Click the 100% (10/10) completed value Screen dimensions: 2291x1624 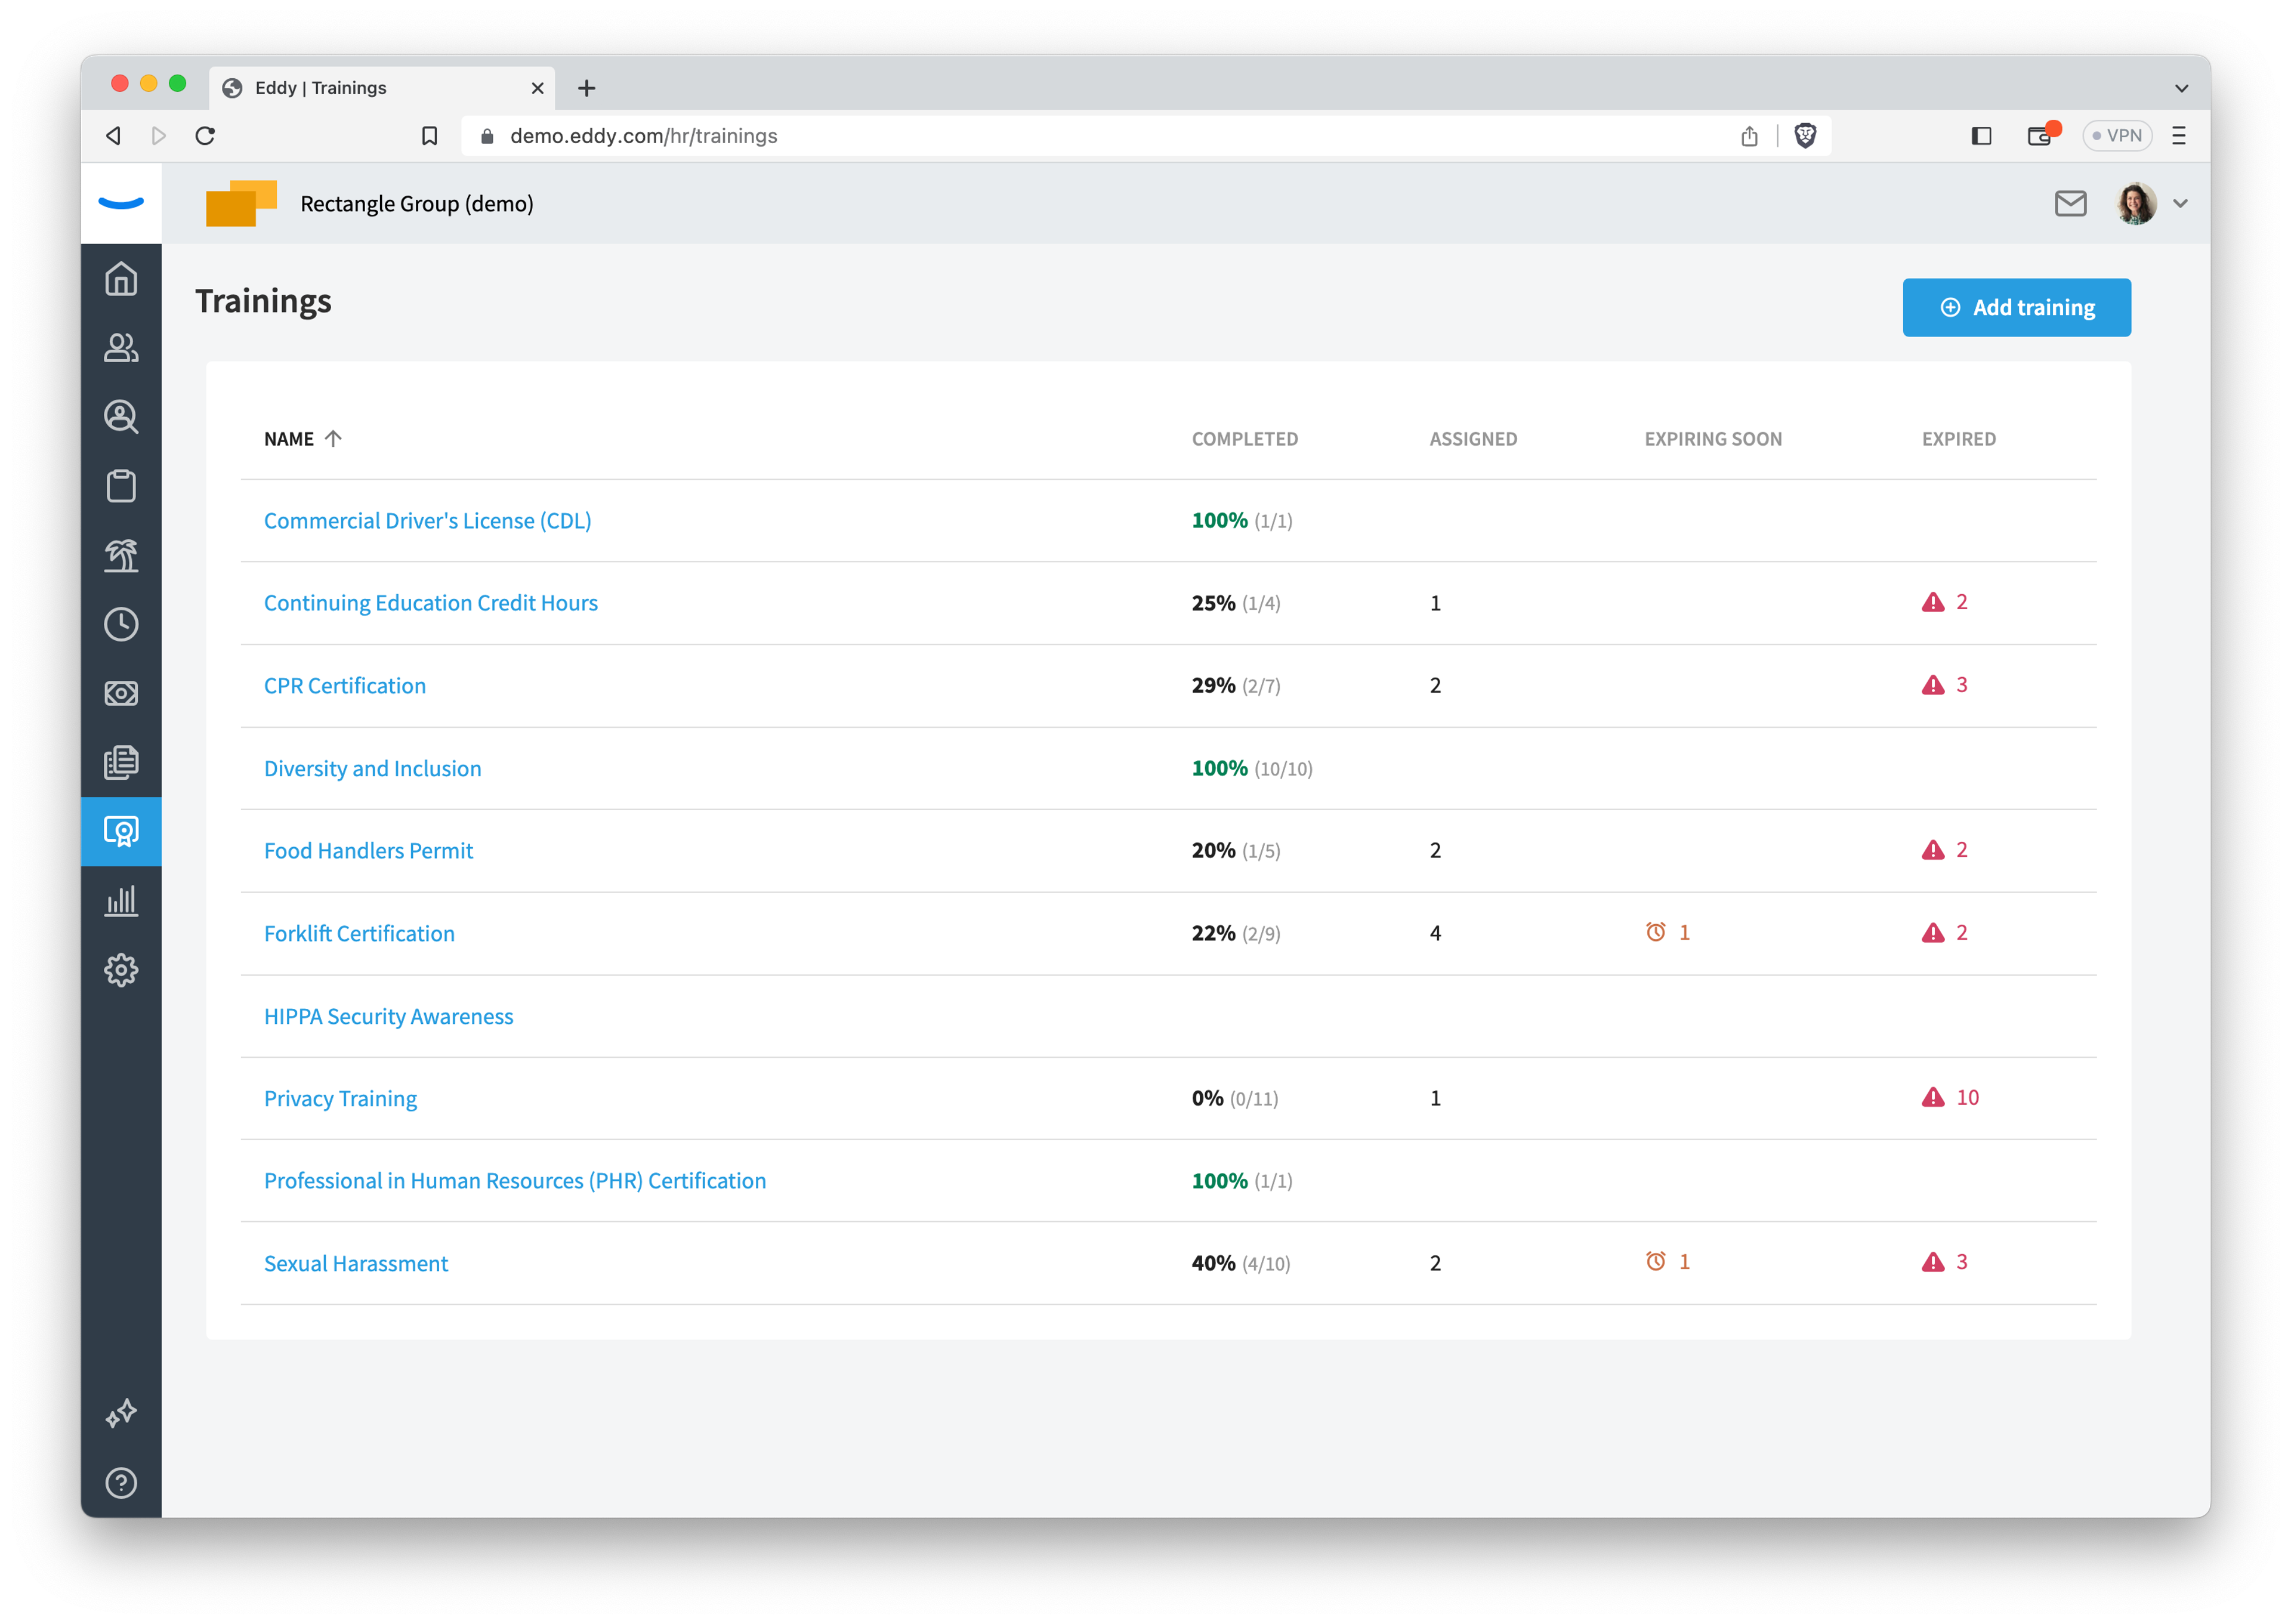[x=1252, y=768]
